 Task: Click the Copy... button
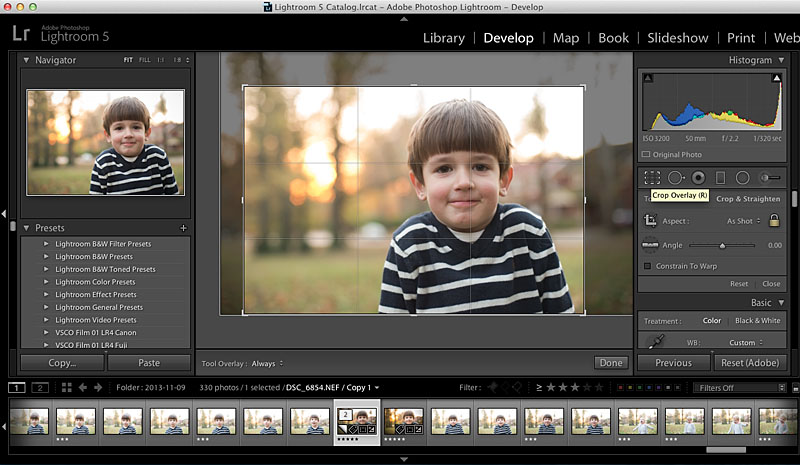62,363
